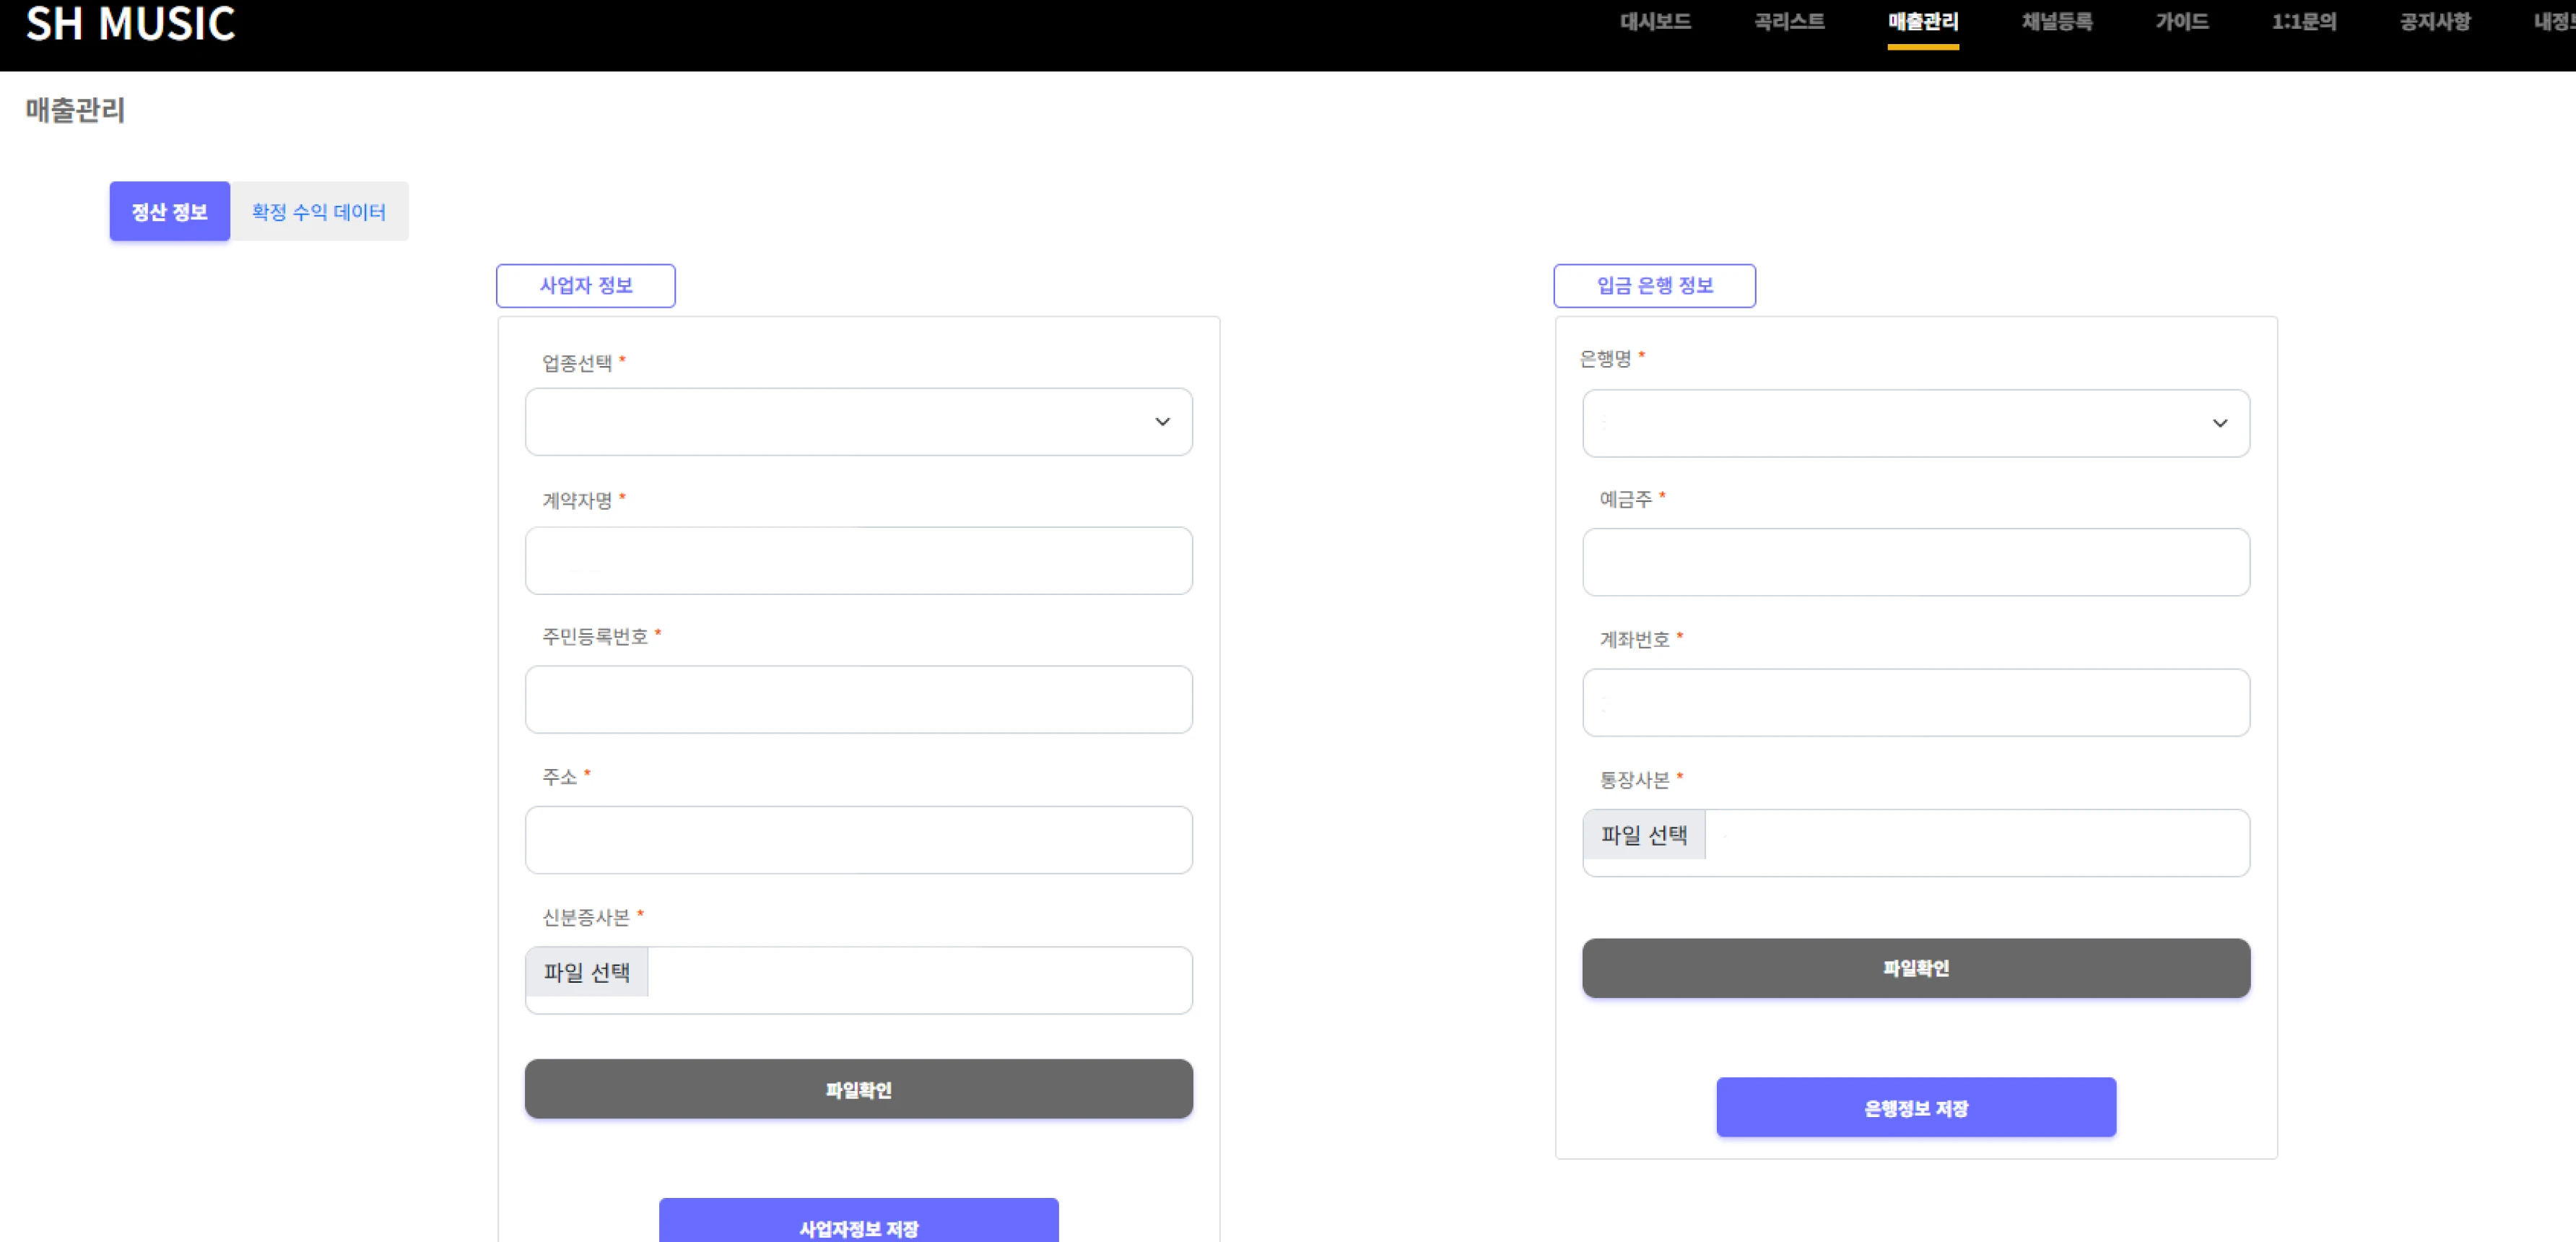
Task: Click 파일확인 under 통장사본
Action: (x=1915, y=968)
